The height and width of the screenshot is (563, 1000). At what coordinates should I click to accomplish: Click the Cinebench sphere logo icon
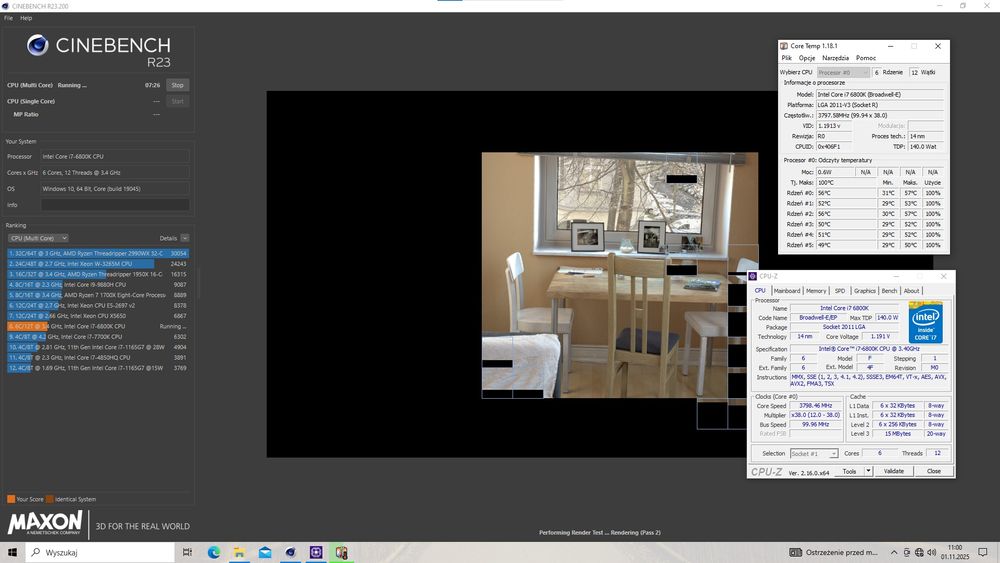coord(37,45)
